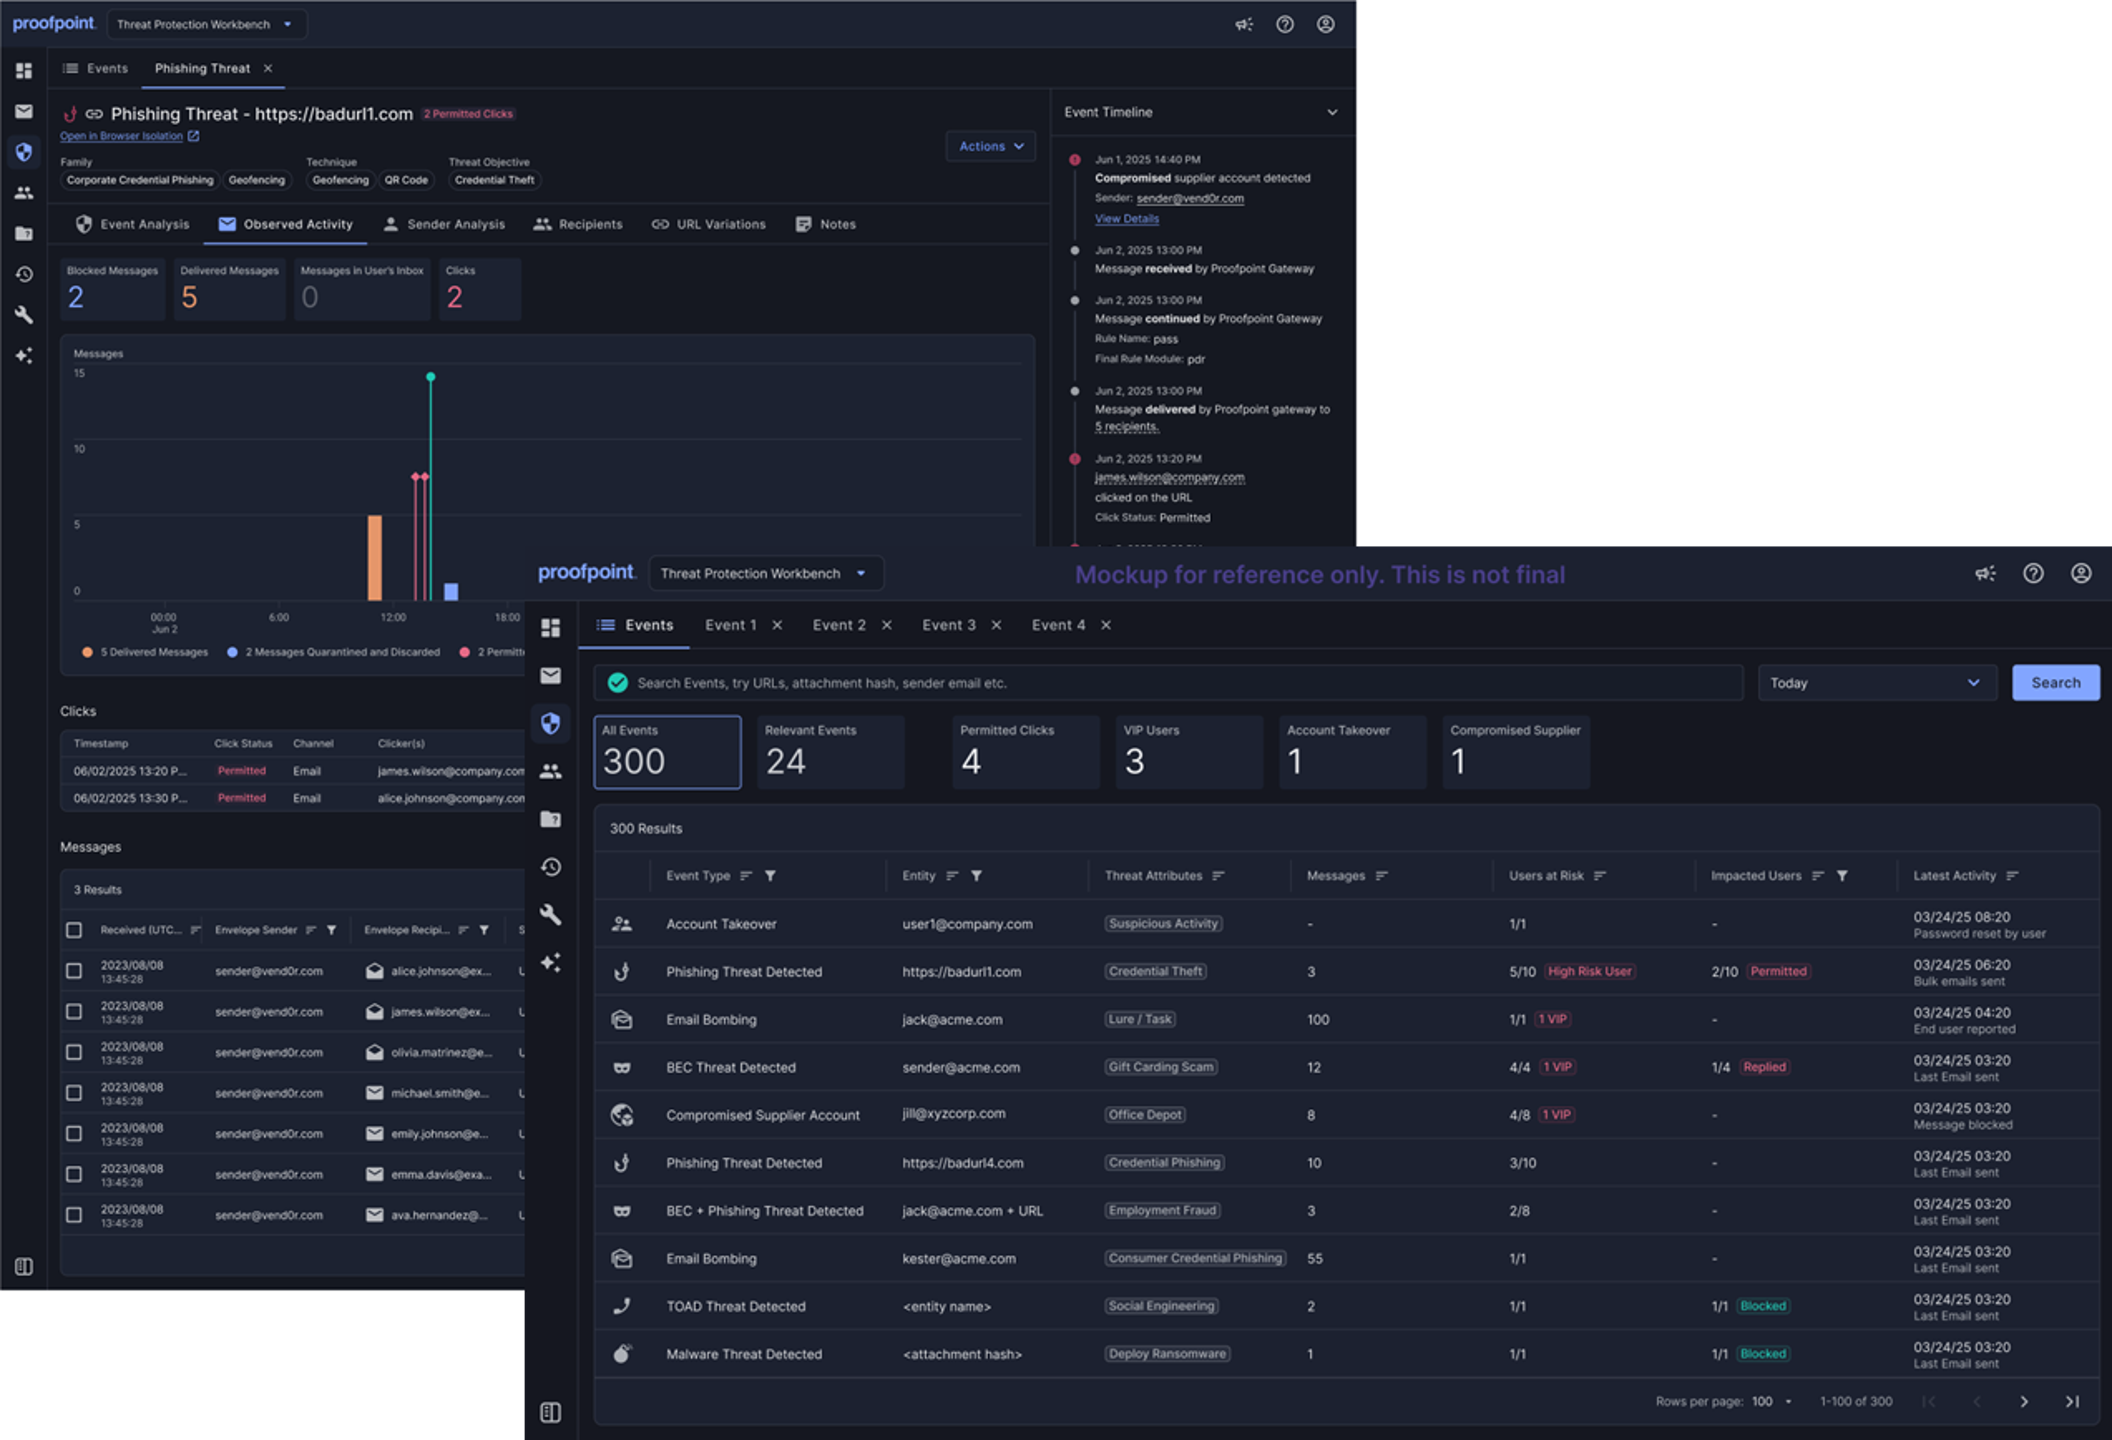Image resolution: width=2112 pixels, height=1440 pixels.
Task: Open mail icon in the Events window sidebar
Action: click(550, 676)
